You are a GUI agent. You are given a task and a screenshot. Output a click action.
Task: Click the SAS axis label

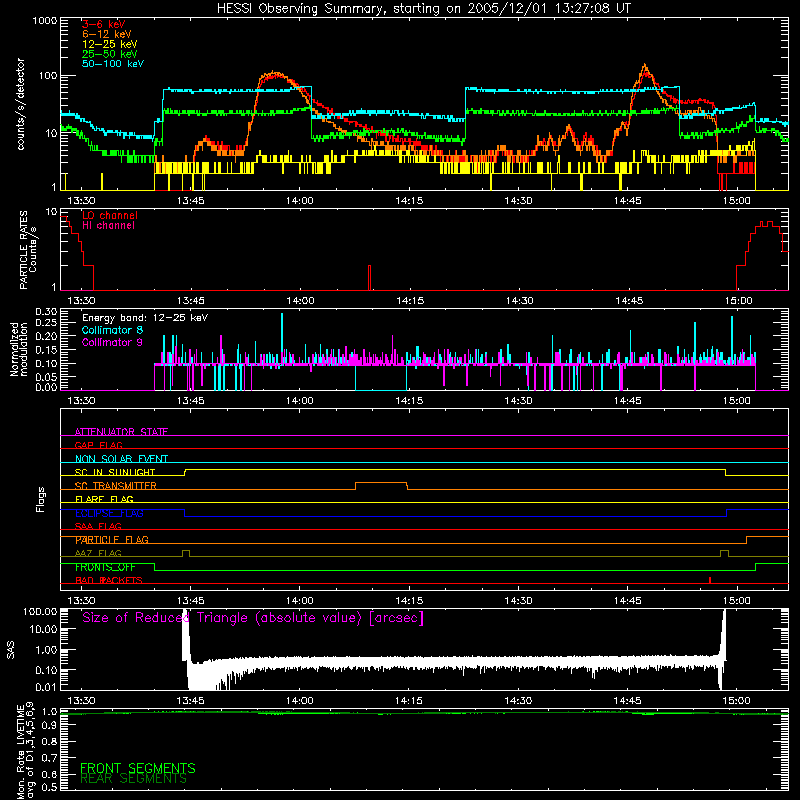(x=10, y=649)
